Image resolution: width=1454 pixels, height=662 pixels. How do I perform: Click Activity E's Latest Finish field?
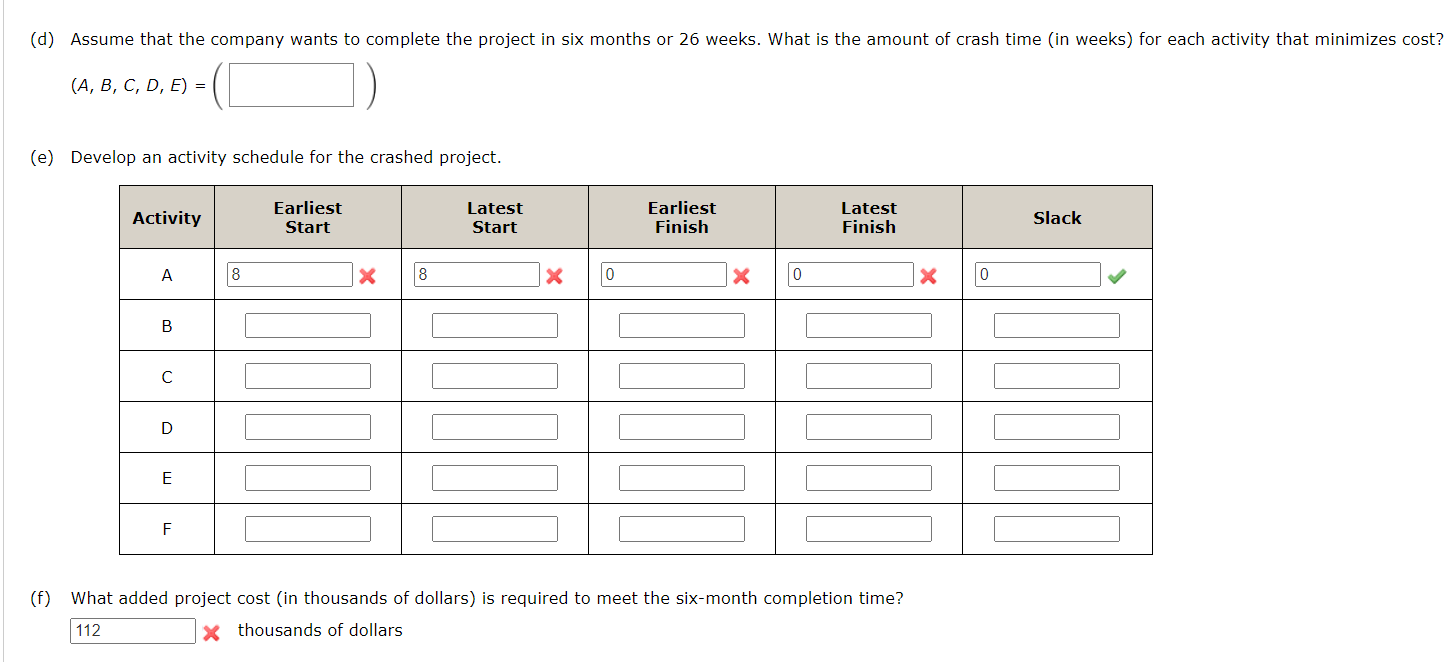pyautogui.click(x=868, y=477)
